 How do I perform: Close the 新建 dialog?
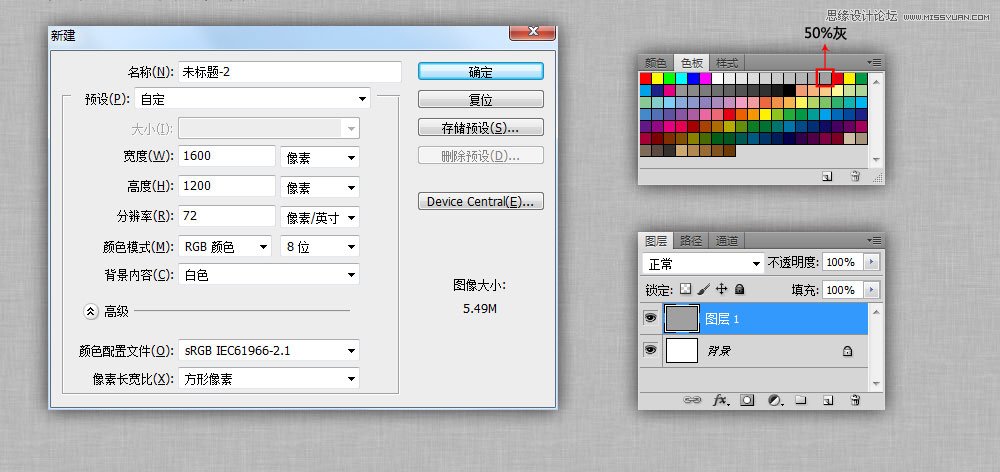pos(533,31)
